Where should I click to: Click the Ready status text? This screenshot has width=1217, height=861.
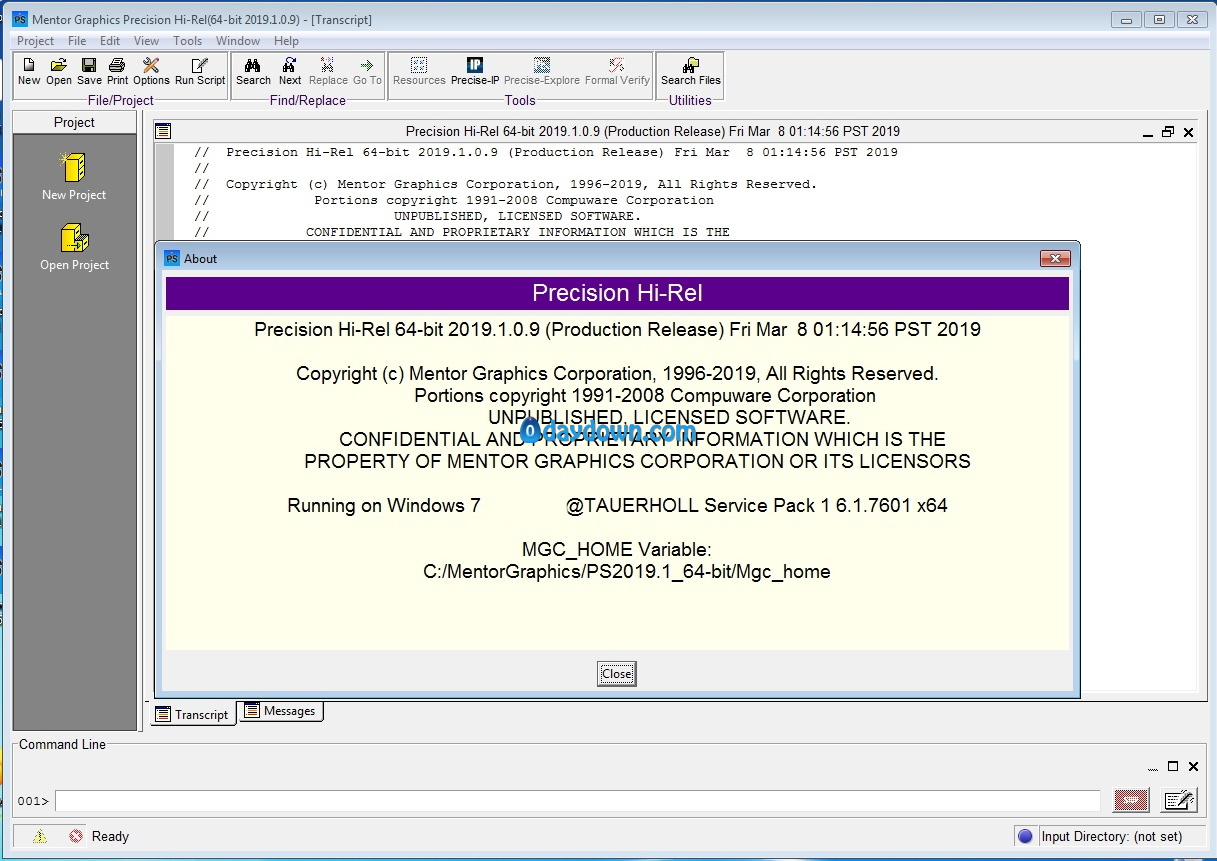(x=110, y=836)
